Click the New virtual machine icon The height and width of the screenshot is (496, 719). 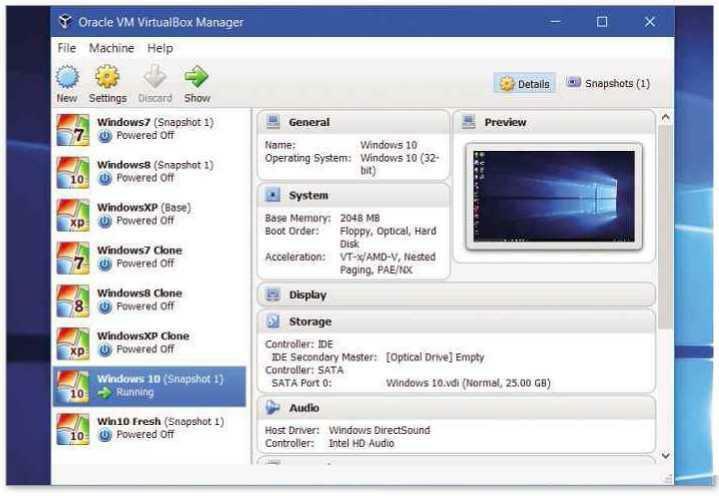pyautogui.click(x=67, y=77)
